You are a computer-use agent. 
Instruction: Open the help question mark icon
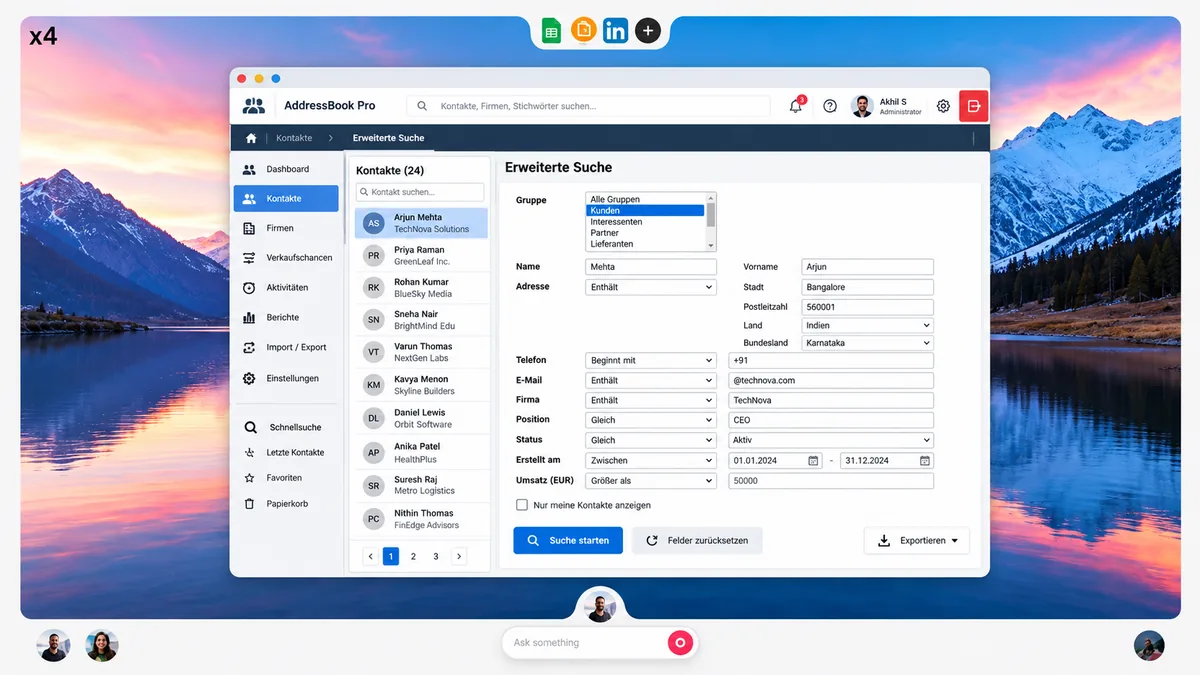point(830,106)
